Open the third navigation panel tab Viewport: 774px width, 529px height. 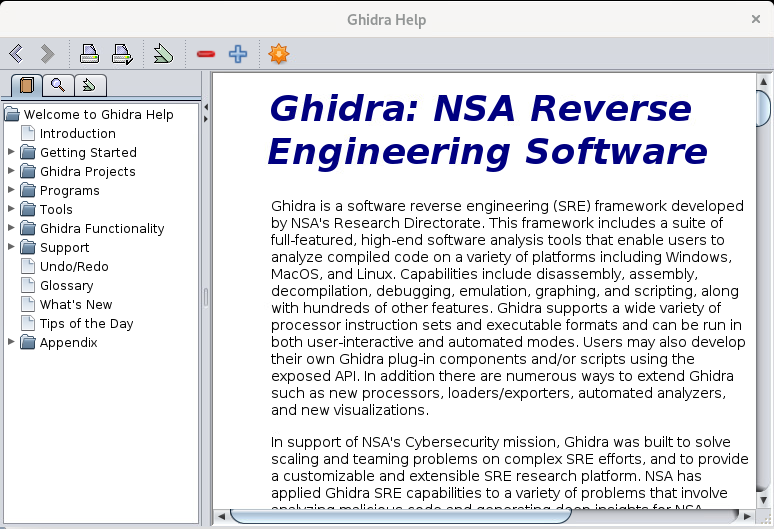tap(89, 85)
